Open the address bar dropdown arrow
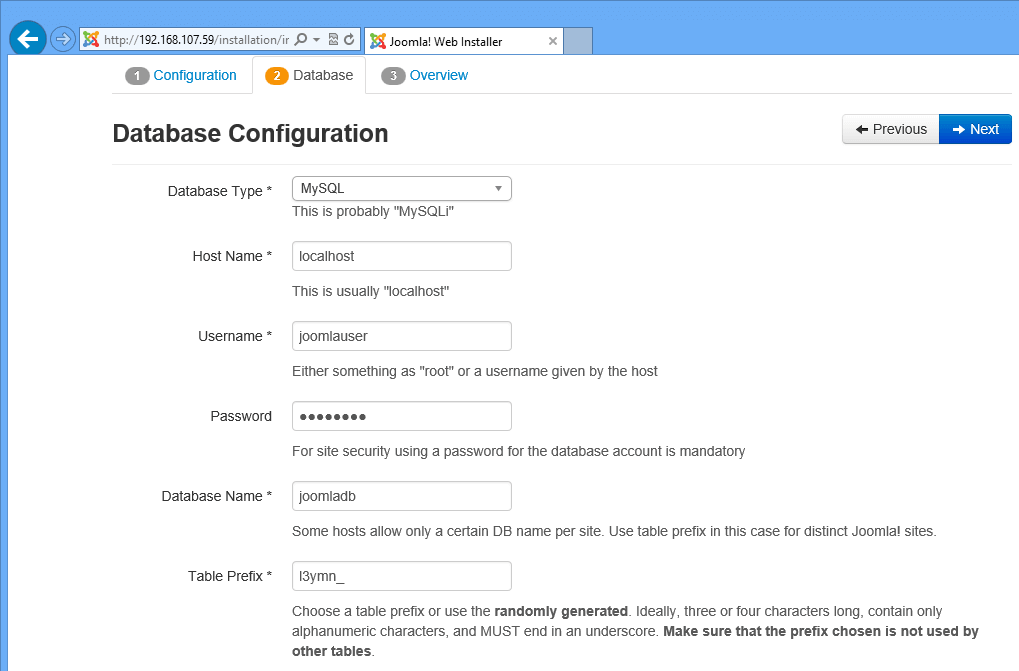The image size is (1019, 671). 316,40
